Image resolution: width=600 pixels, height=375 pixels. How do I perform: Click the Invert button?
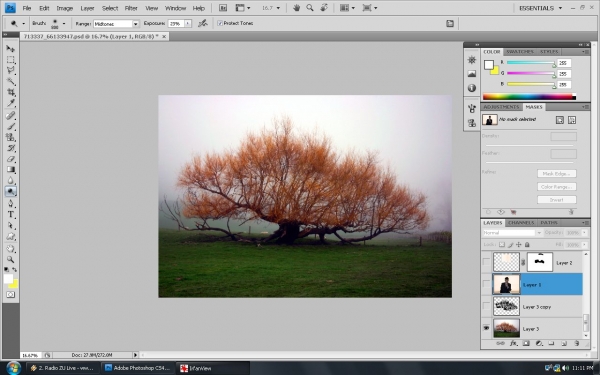[557, 200]
